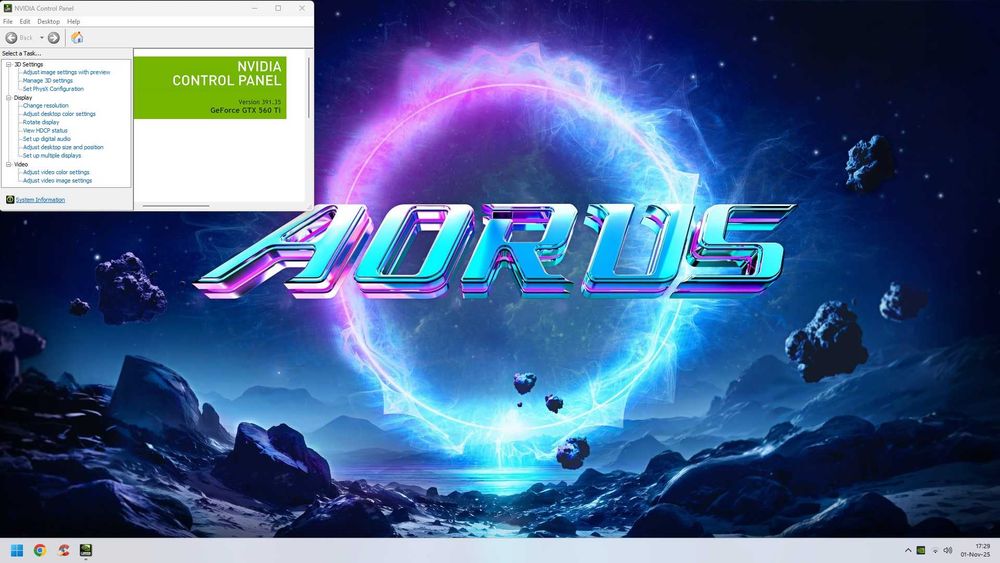Screen dimensions: 1000x563
Task: Close the NVIDIA Control Panel window
Action: click(302, 8)
